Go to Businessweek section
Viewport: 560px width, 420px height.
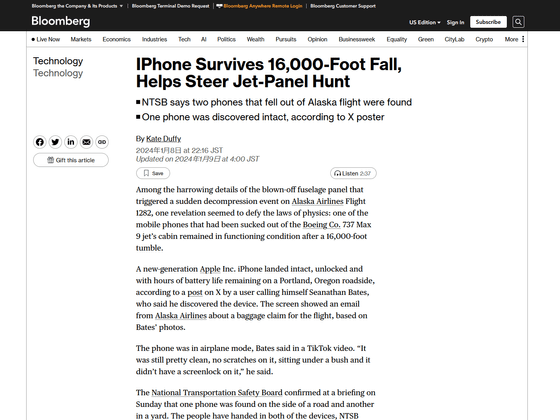(357, 39)
